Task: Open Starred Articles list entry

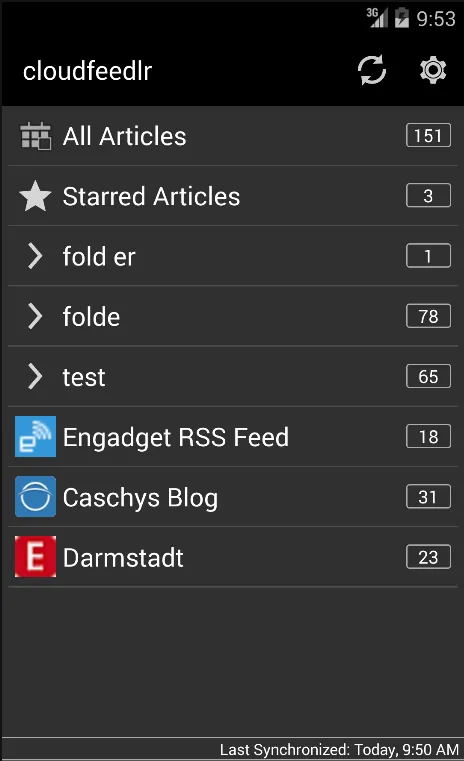Action: point(233,196)
